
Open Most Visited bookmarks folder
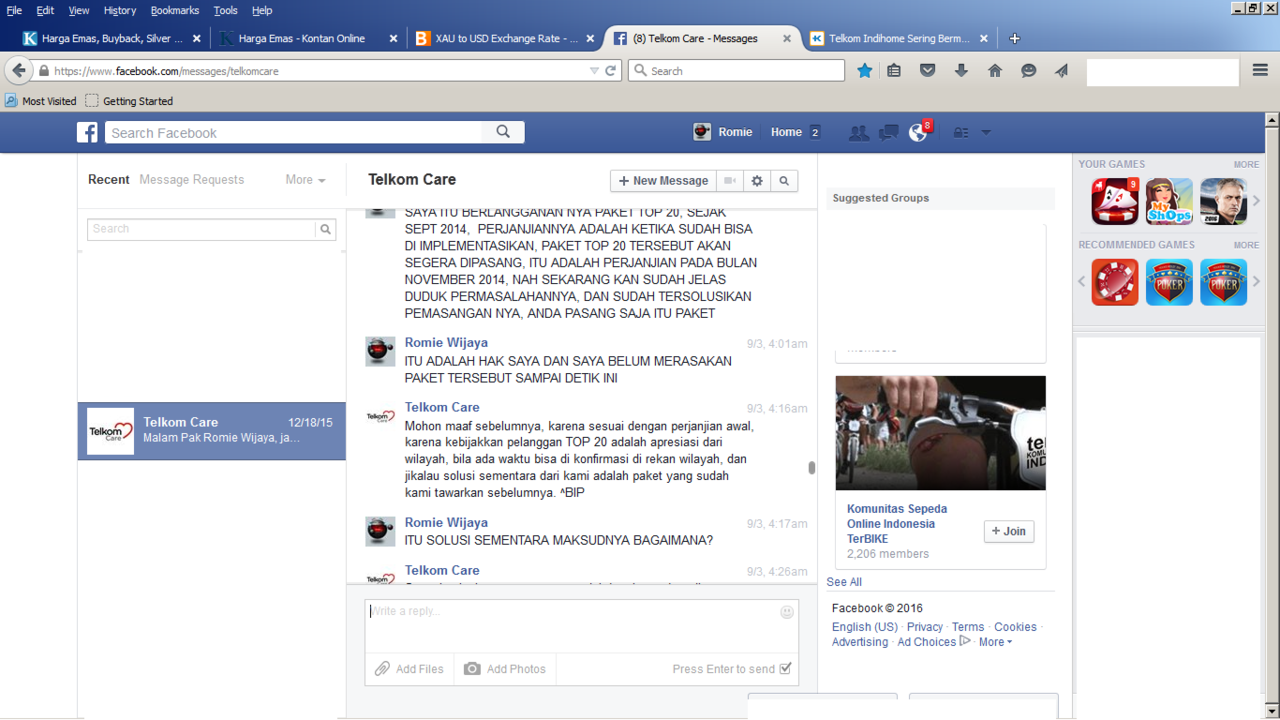click(41, 101)
